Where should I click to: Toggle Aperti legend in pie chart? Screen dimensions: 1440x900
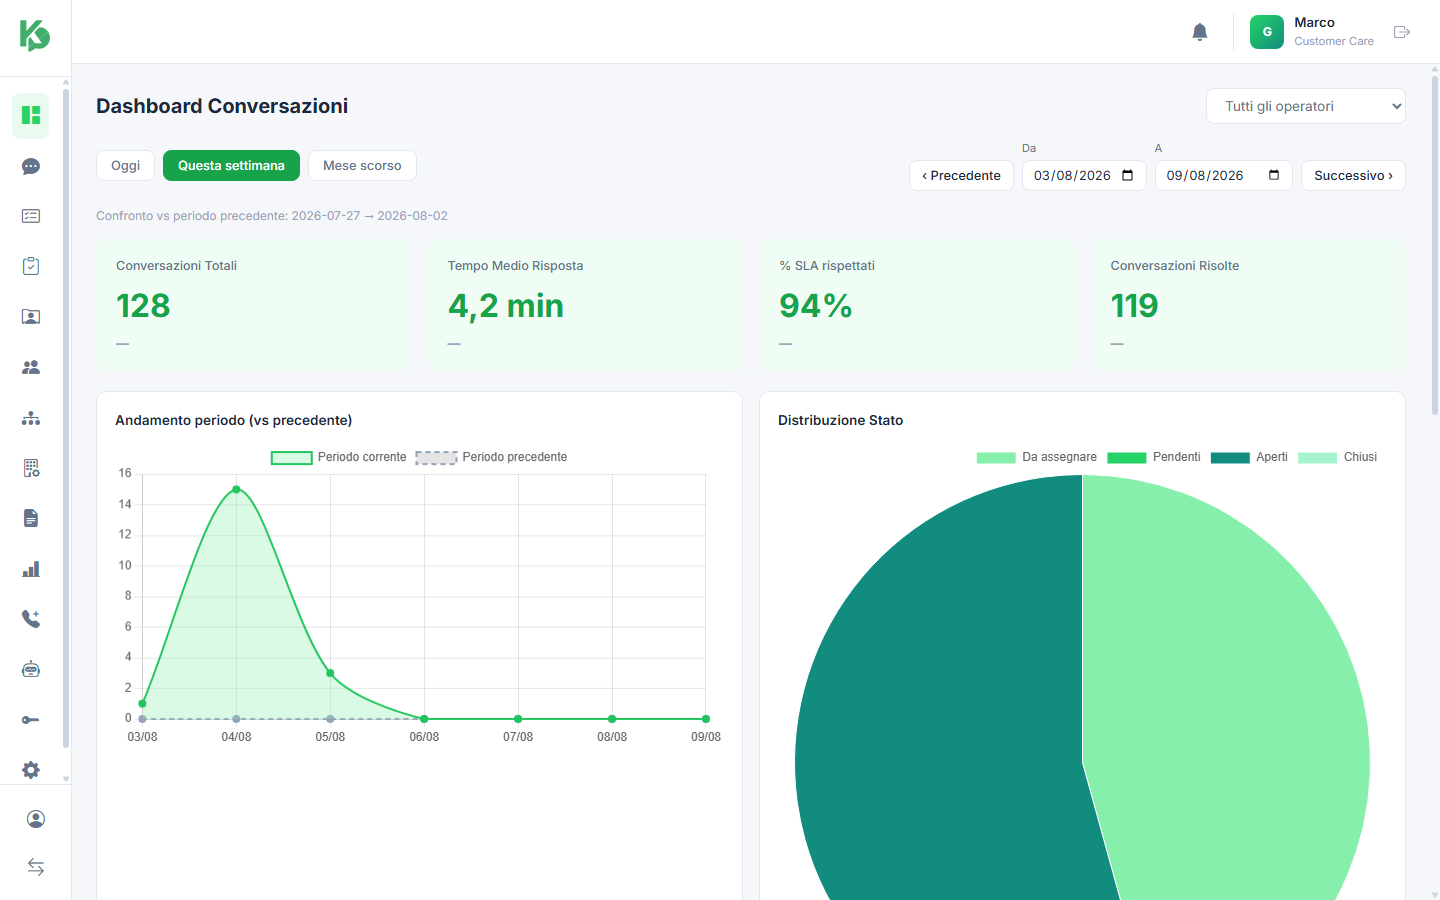pos(1249,457)
